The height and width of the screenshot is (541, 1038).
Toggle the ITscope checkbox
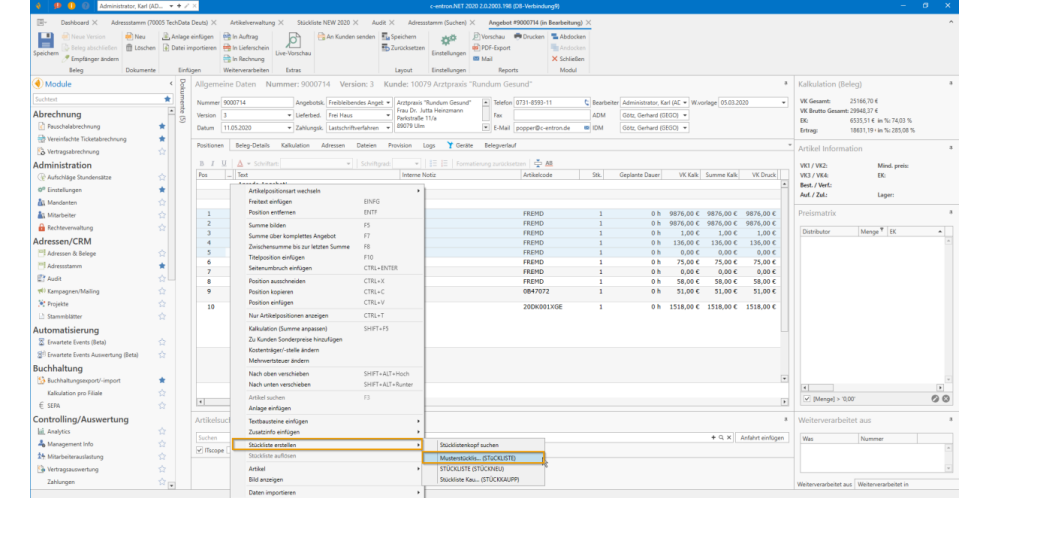pos(200,449)
